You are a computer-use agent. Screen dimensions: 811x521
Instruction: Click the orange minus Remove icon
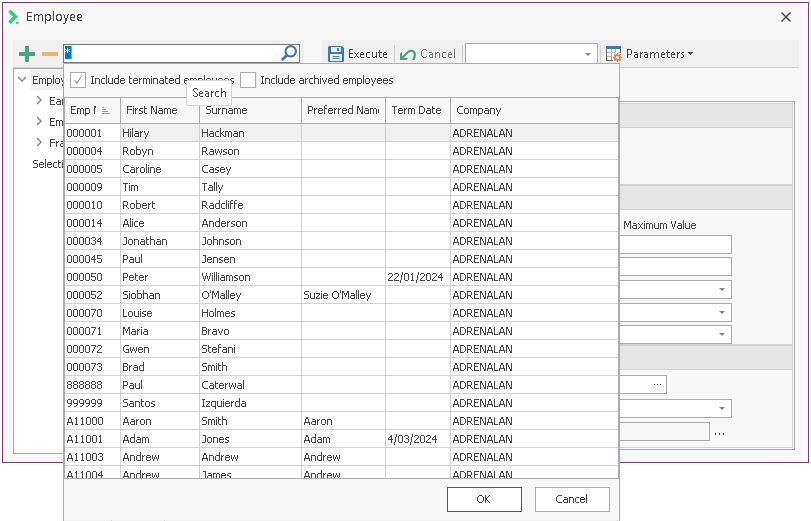[49, 54]
